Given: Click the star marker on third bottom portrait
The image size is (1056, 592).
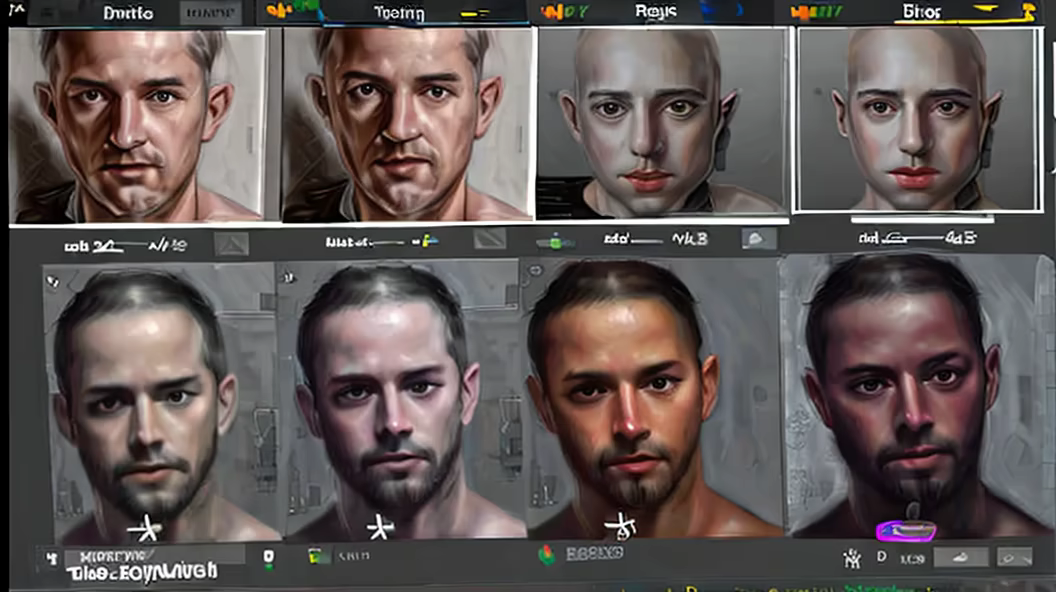Looking at the screenshot, I should point(621,525).
